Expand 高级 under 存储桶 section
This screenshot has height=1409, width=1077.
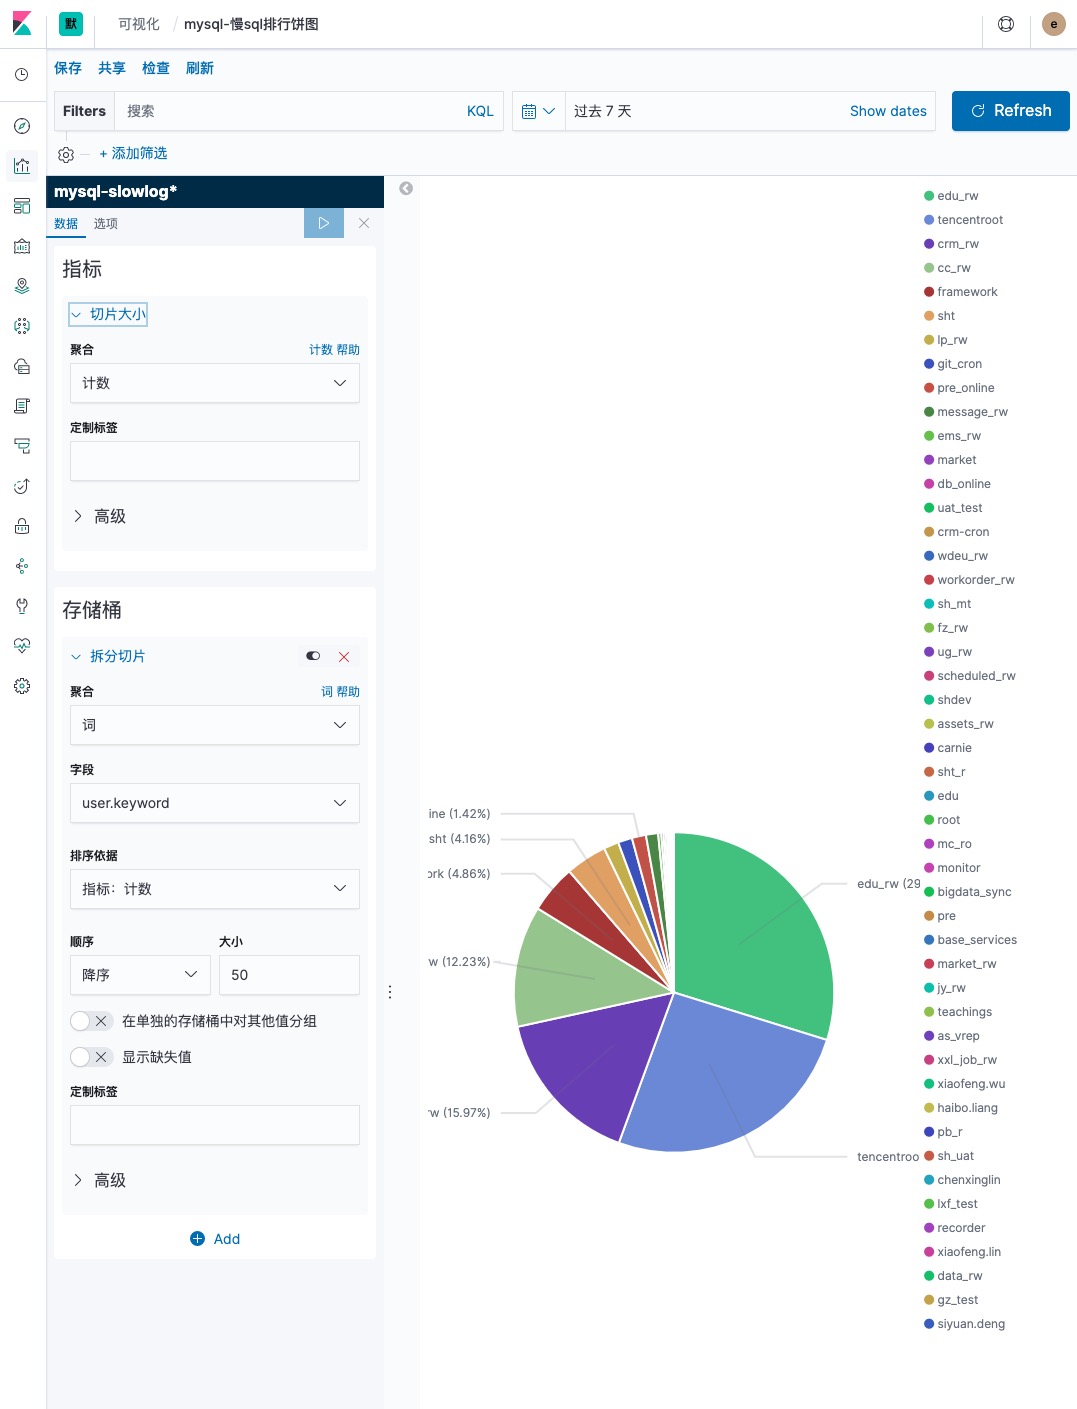tap(99, 1180)
